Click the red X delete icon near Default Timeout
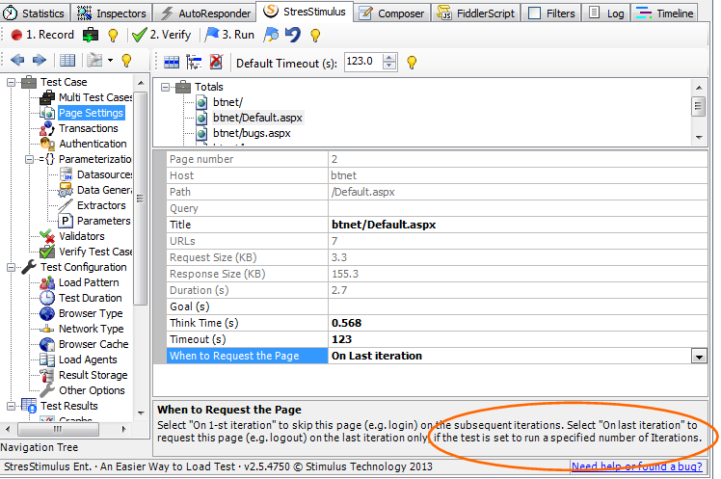721x479 pixels. click(216, 62)
